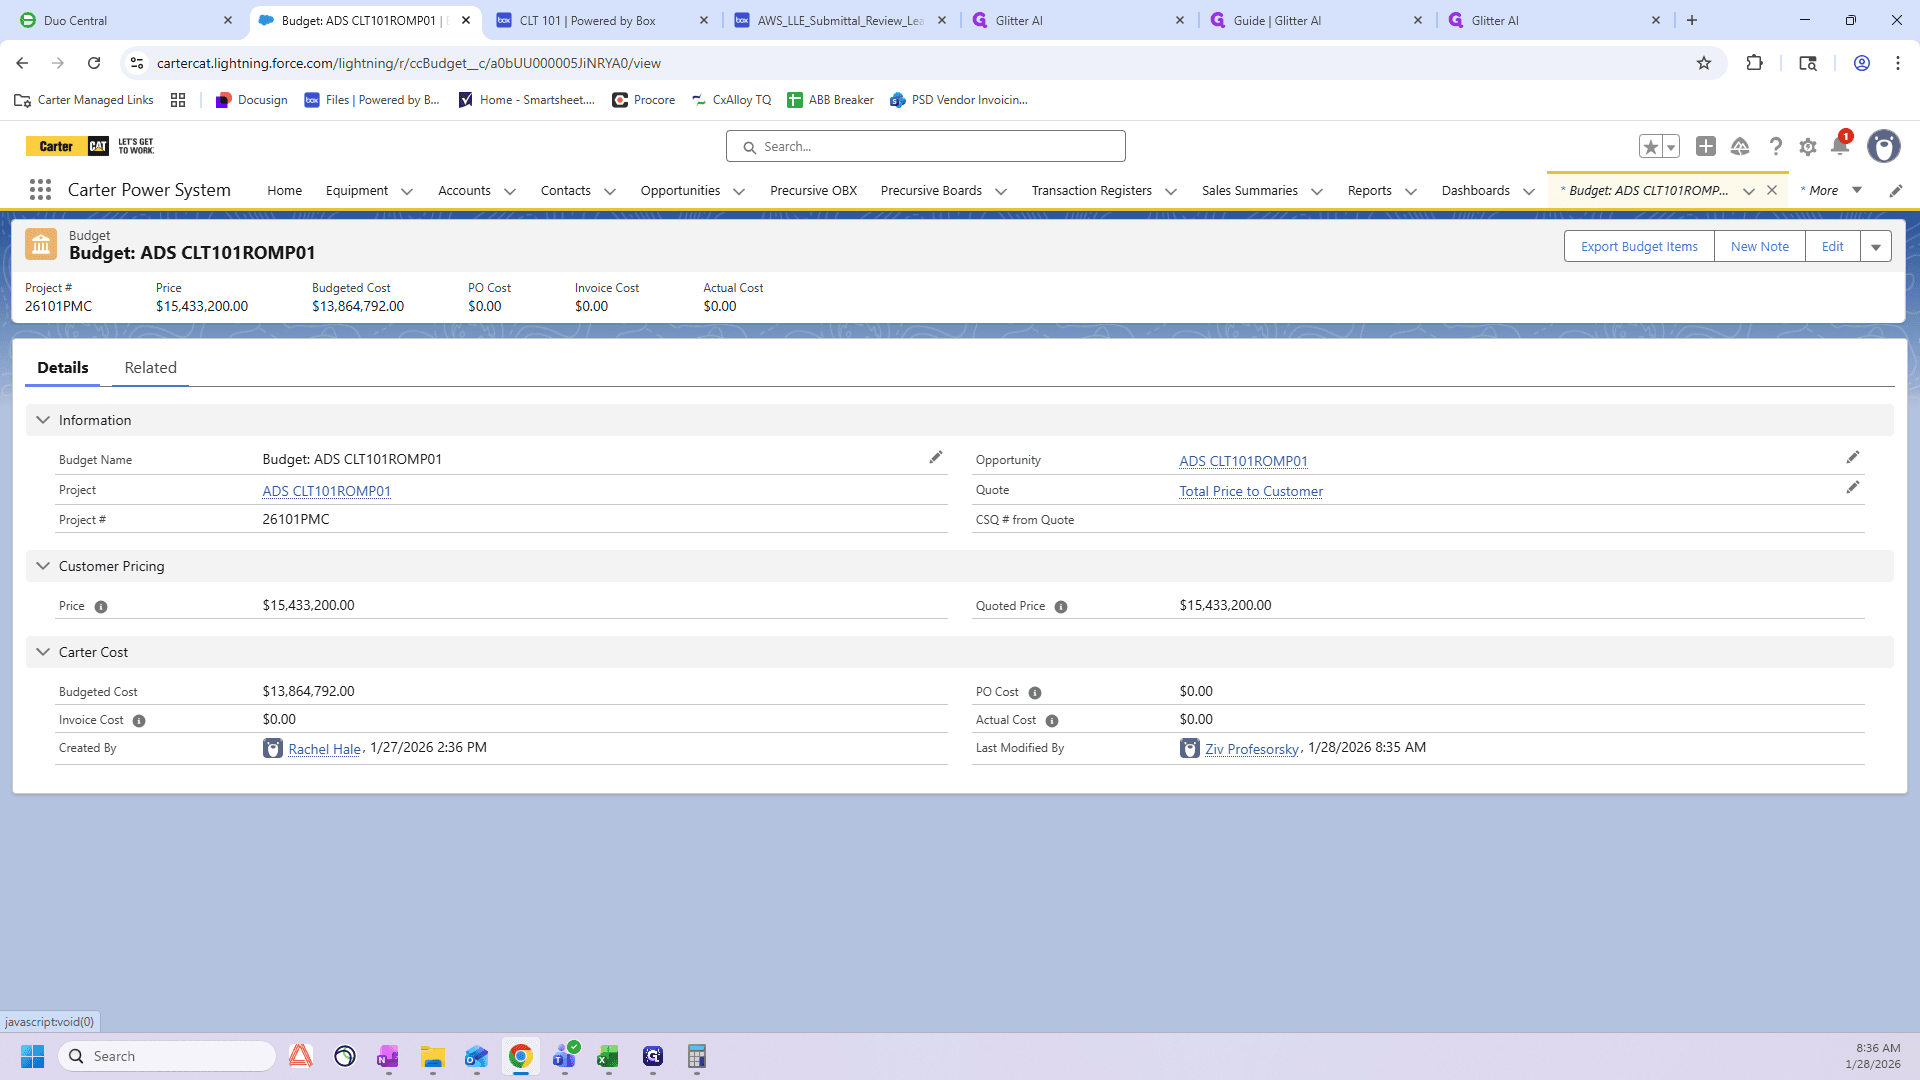Viewport: 1920px width, 1080px height.
Task: Edit Budget Name with pencil icon
Action: coord(936,457)
